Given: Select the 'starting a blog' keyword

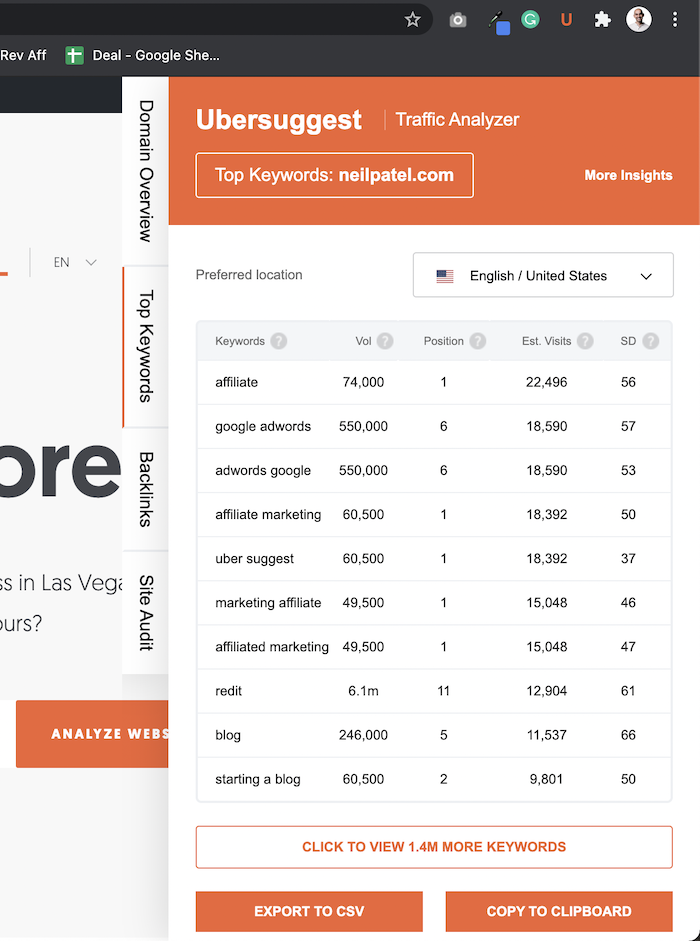Looking at the screenshot, I should click(x=258, y=779).
